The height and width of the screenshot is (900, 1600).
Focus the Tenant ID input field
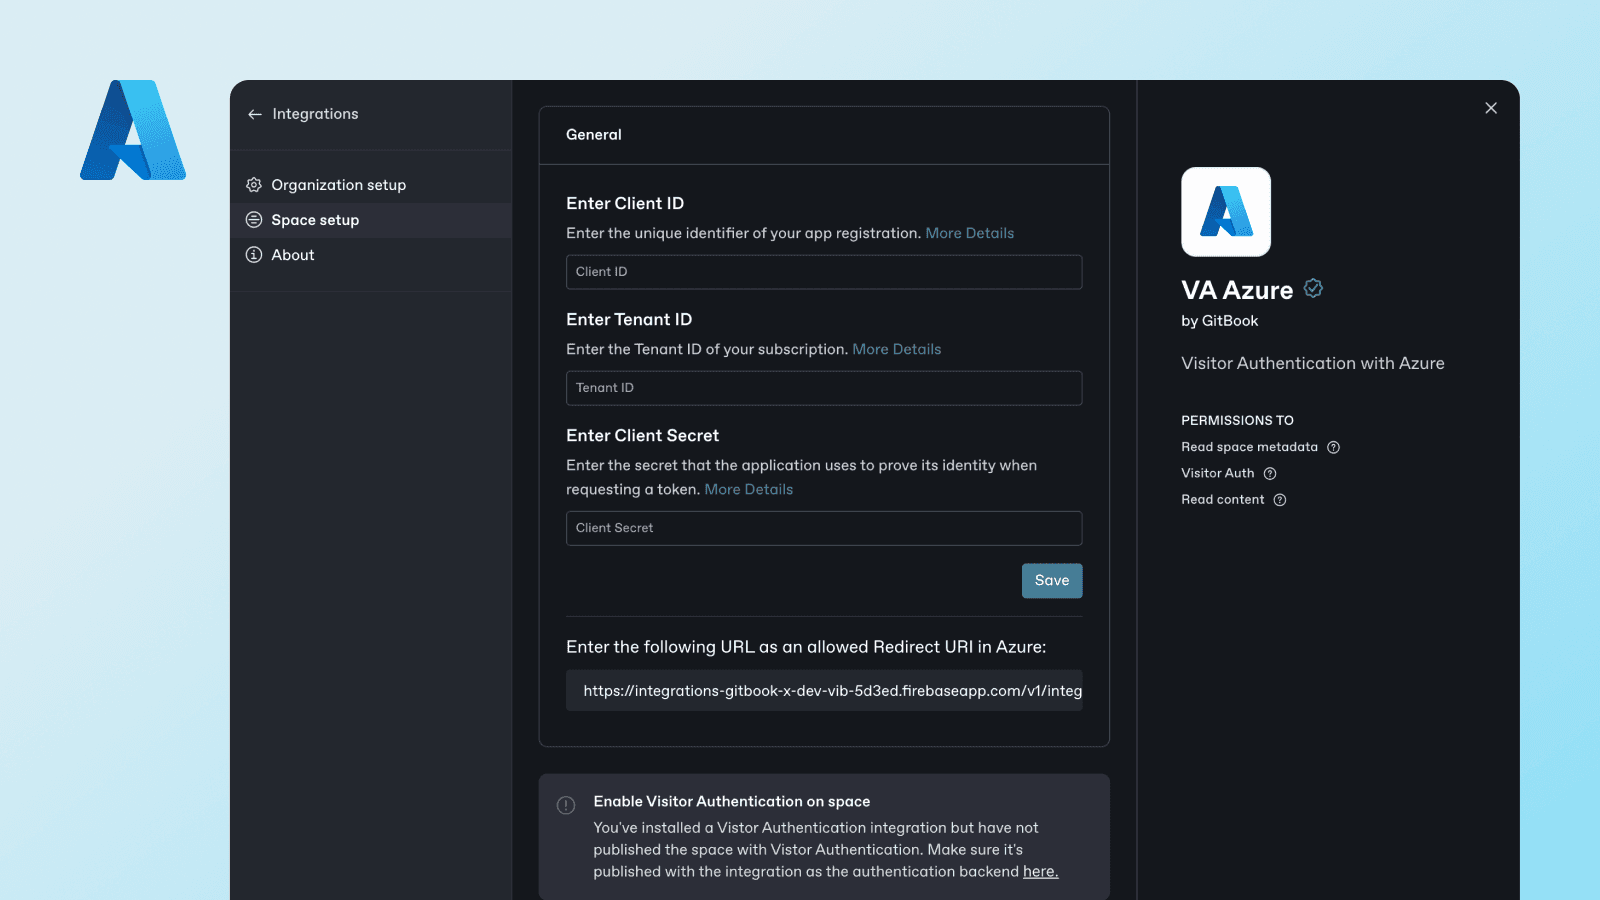click(x=824, y=388)
